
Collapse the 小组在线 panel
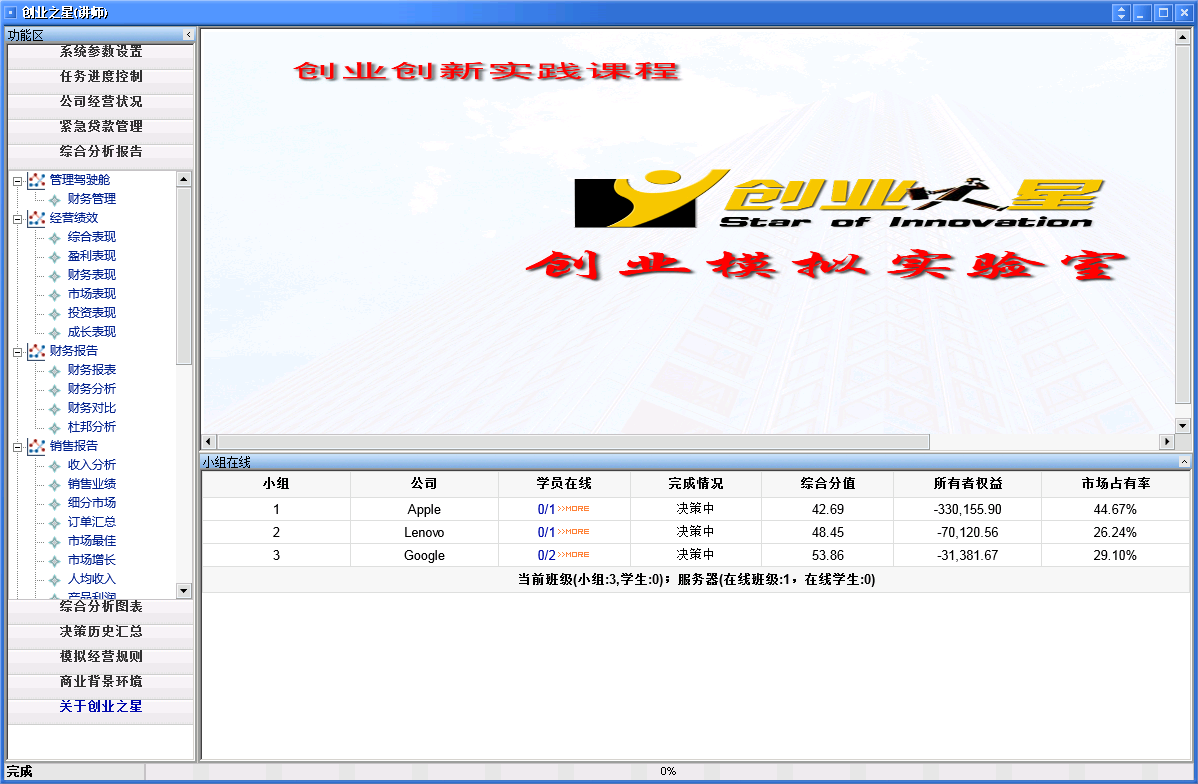click(x=1184, y=462)
